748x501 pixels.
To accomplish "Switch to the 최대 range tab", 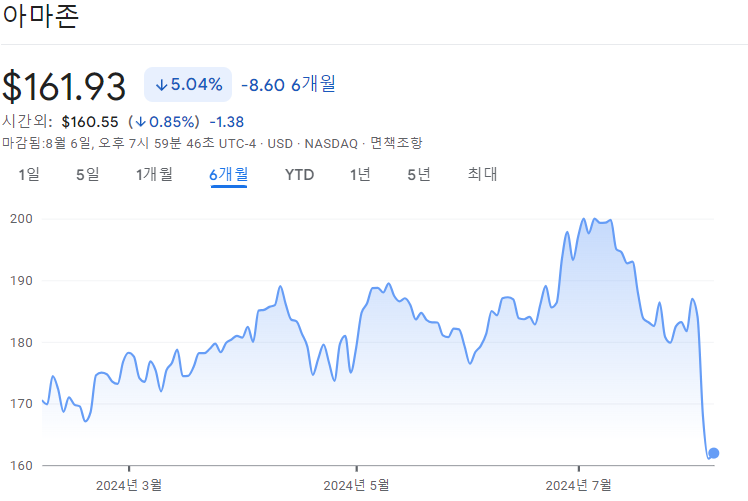I will (x=482, y=174).
